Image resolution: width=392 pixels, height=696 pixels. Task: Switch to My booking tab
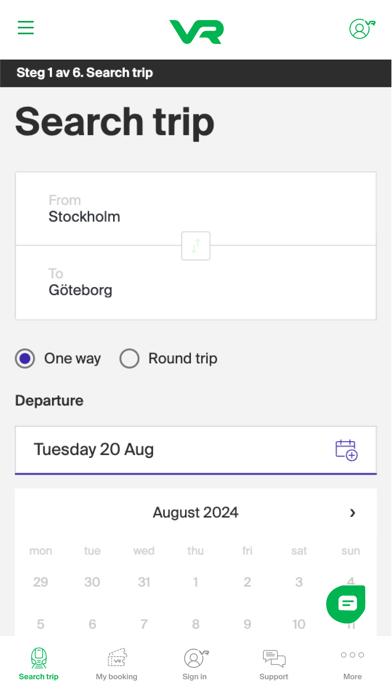click(117, 664)
